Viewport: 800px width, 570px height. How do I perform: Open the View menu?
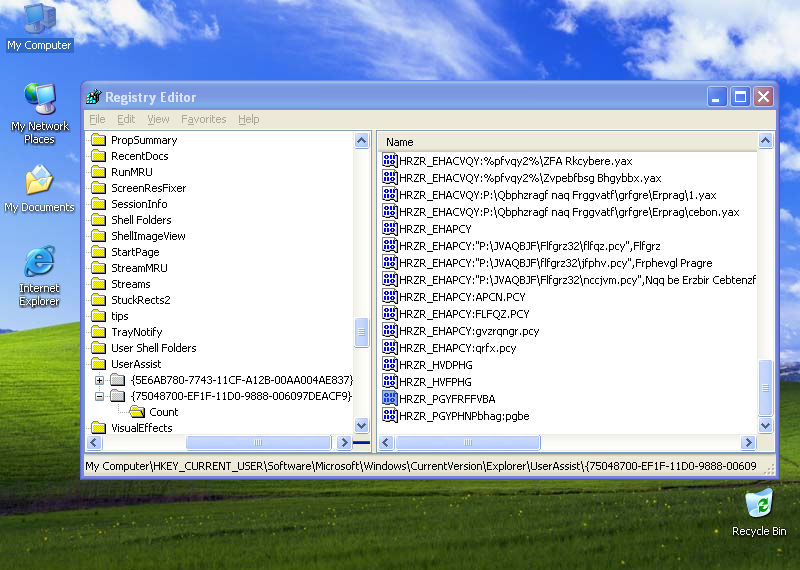click(158, 119)
